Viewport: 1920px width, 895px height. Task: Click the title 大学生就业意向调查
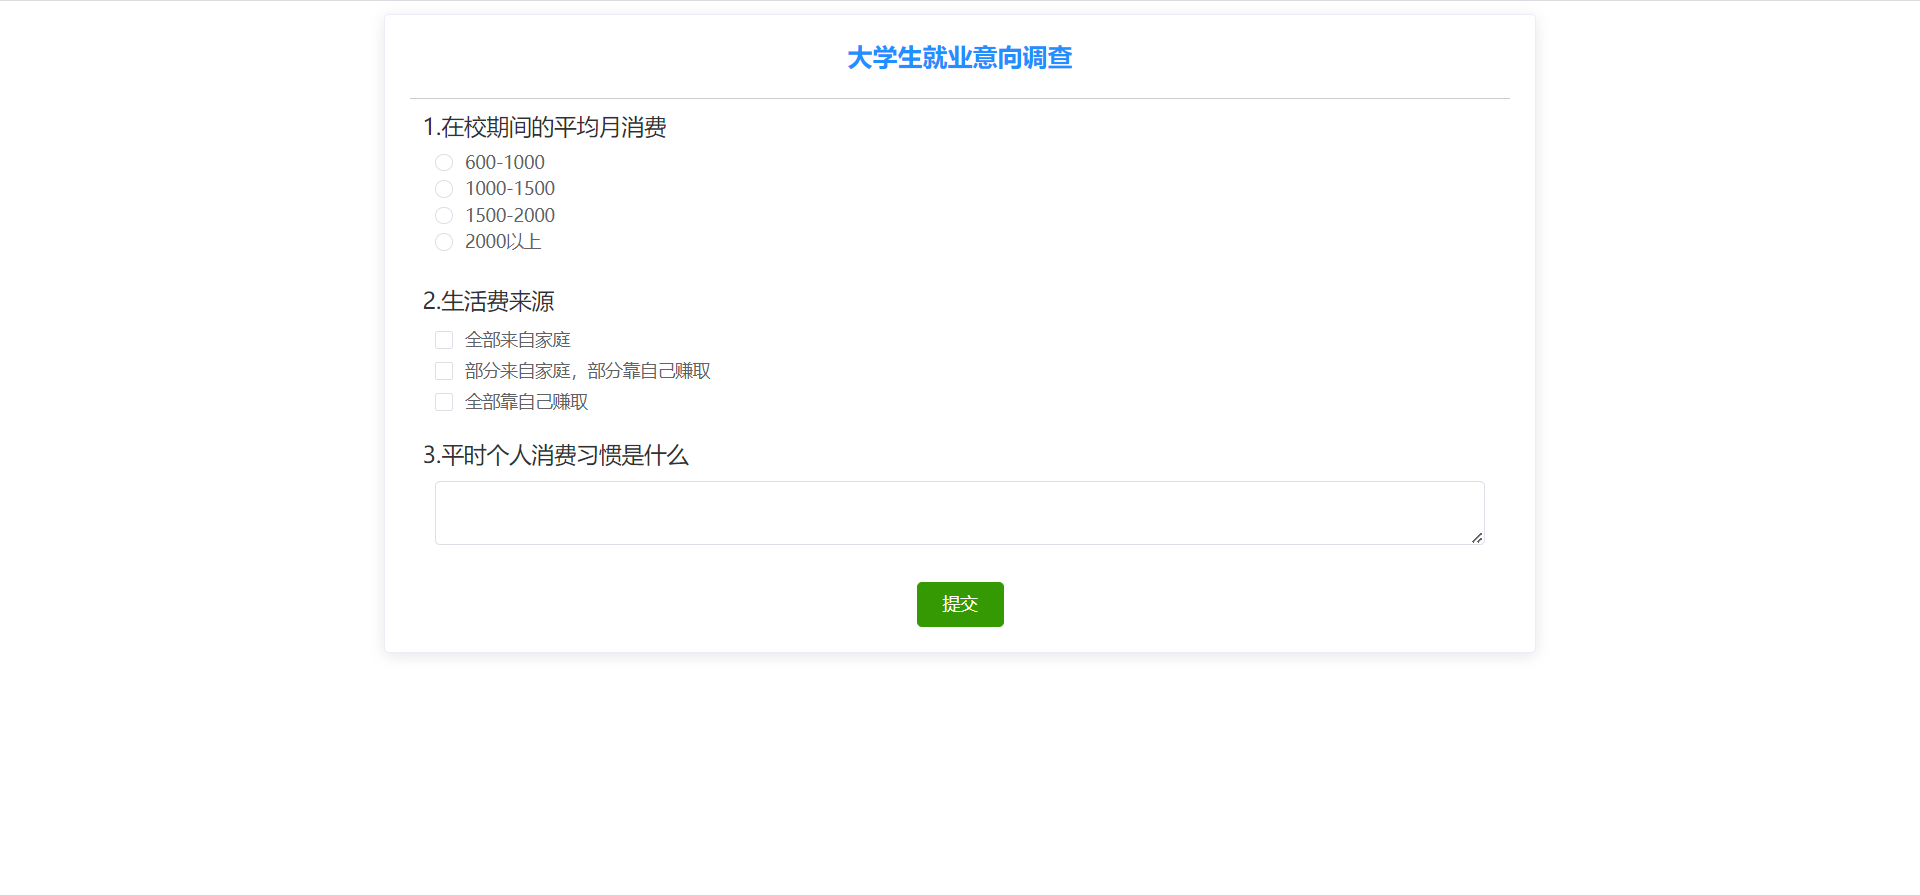point(960,58)
